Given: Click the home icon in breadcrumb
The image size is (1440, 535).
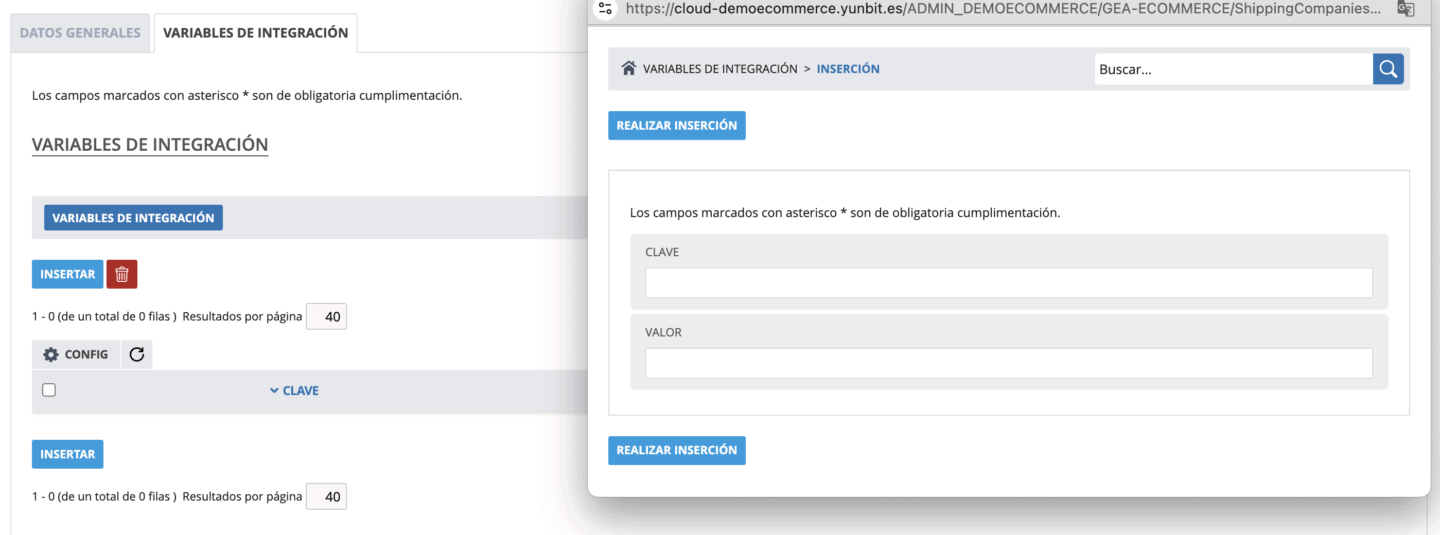Looking at the screenshot, I should click(629, 69).
